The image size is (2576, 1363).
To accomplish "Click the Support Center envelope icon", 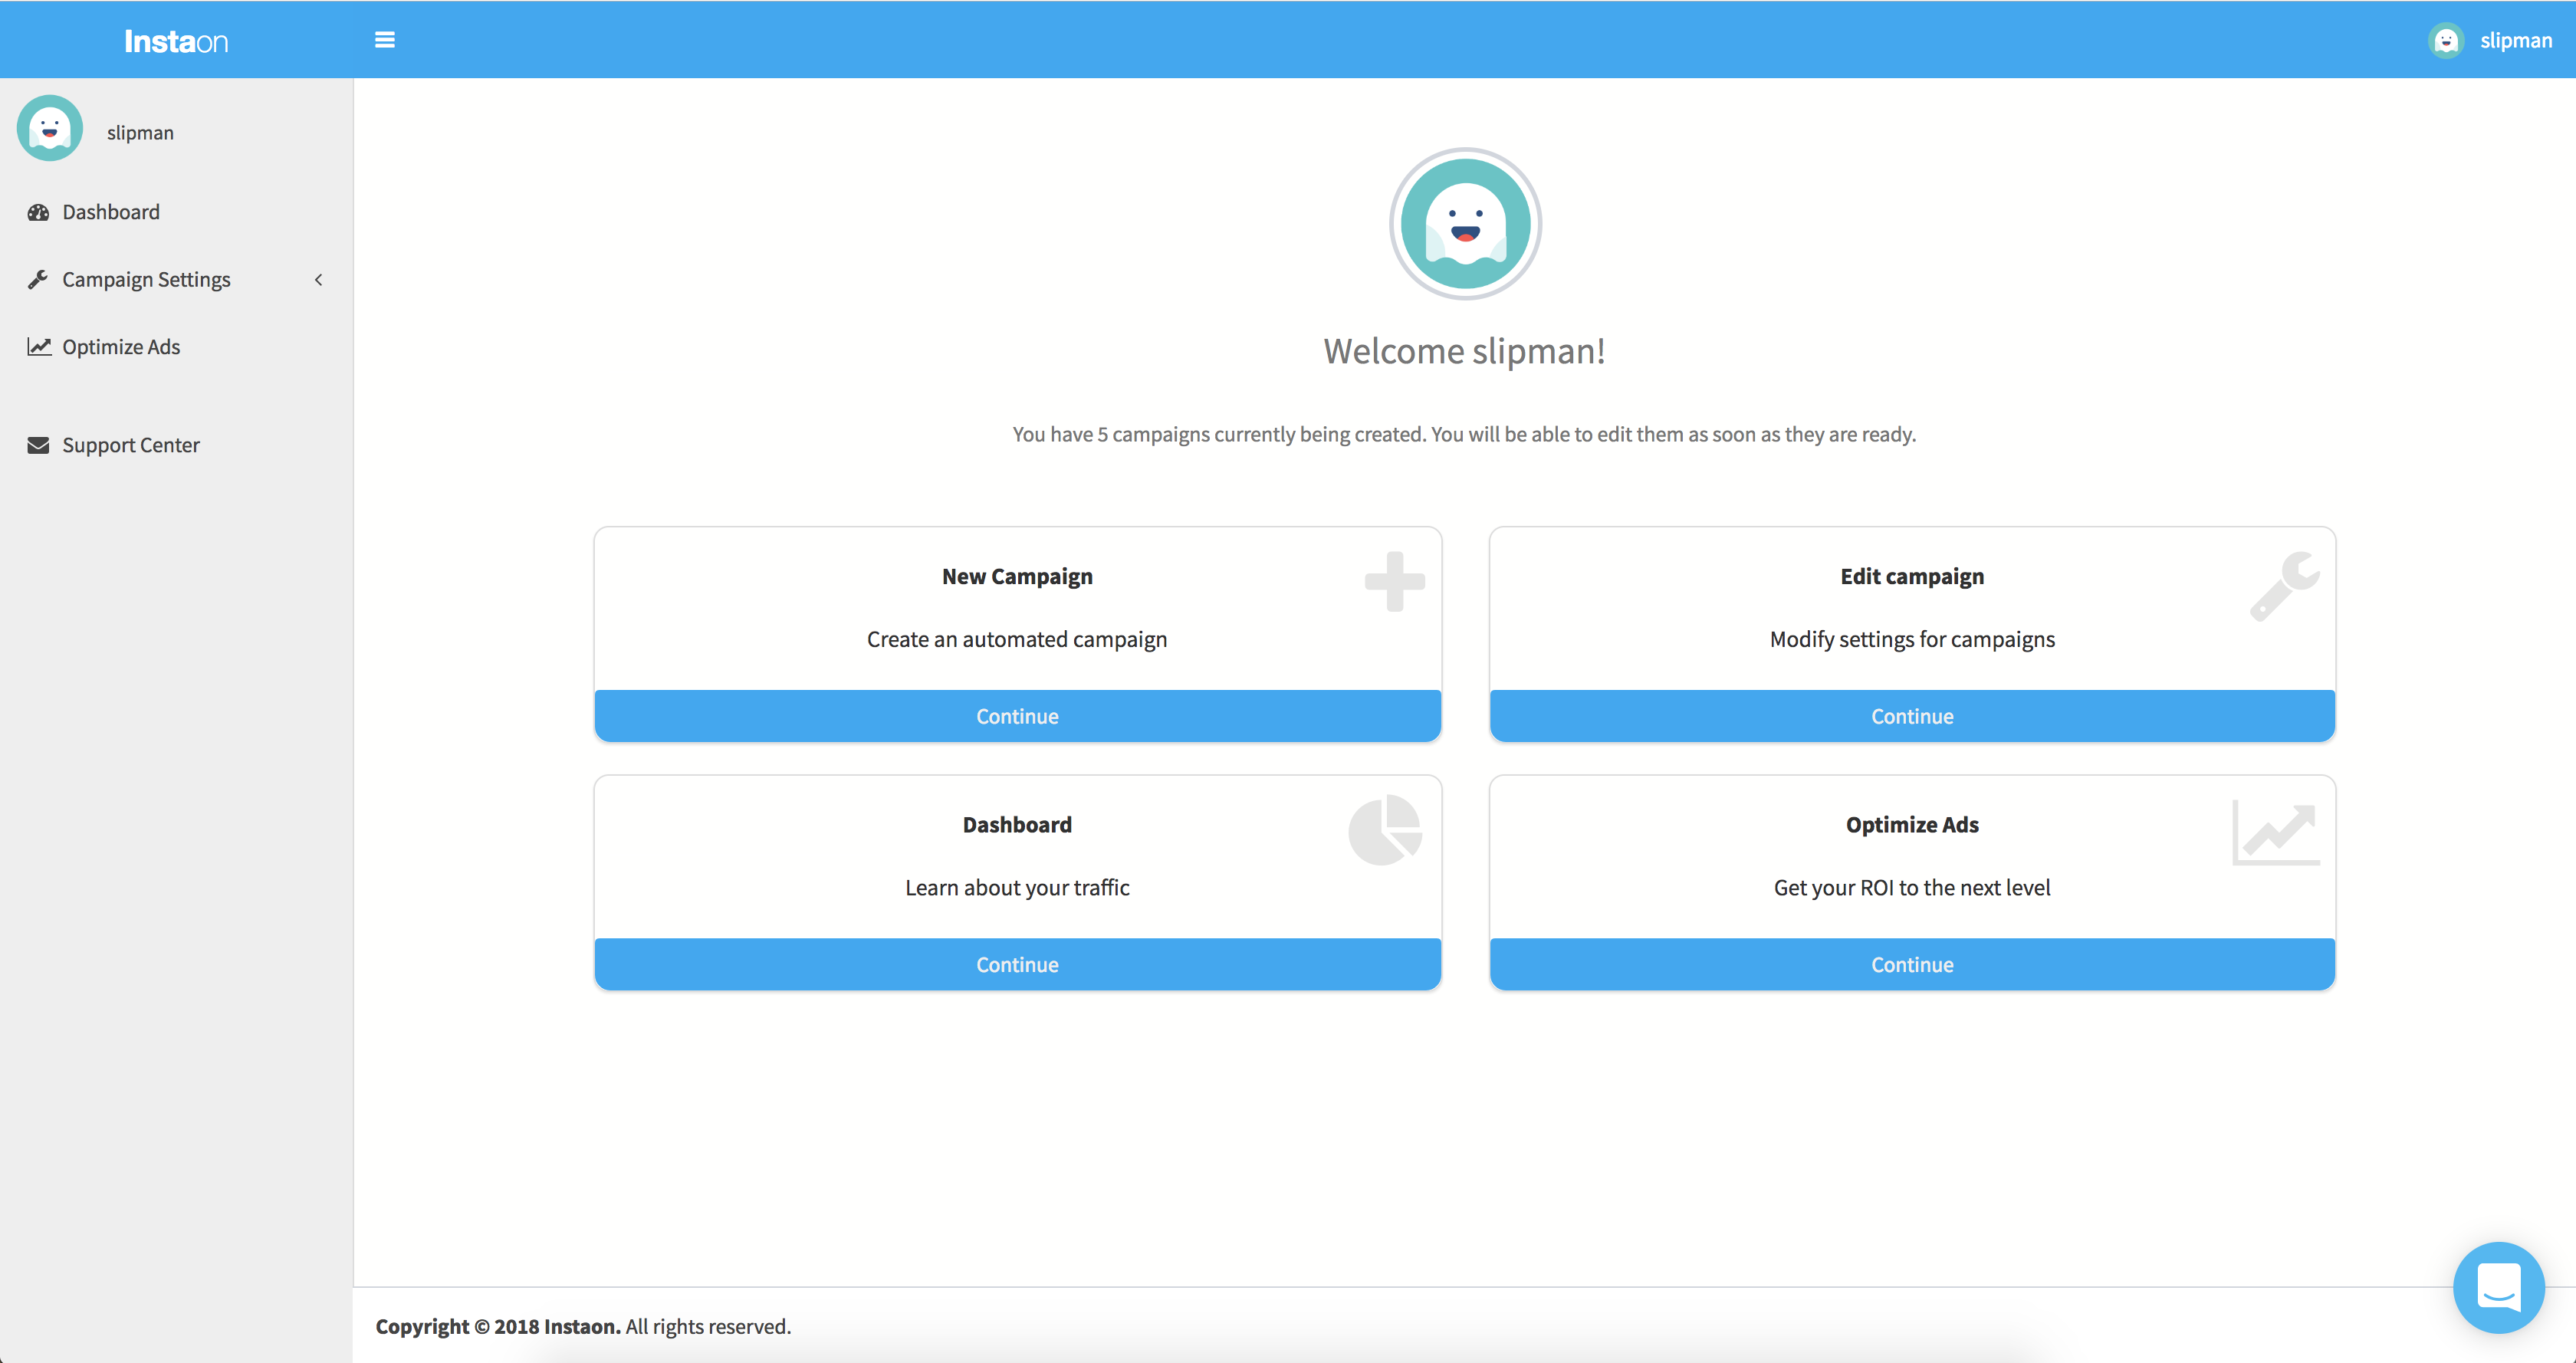I will click(x=38, y=445).
